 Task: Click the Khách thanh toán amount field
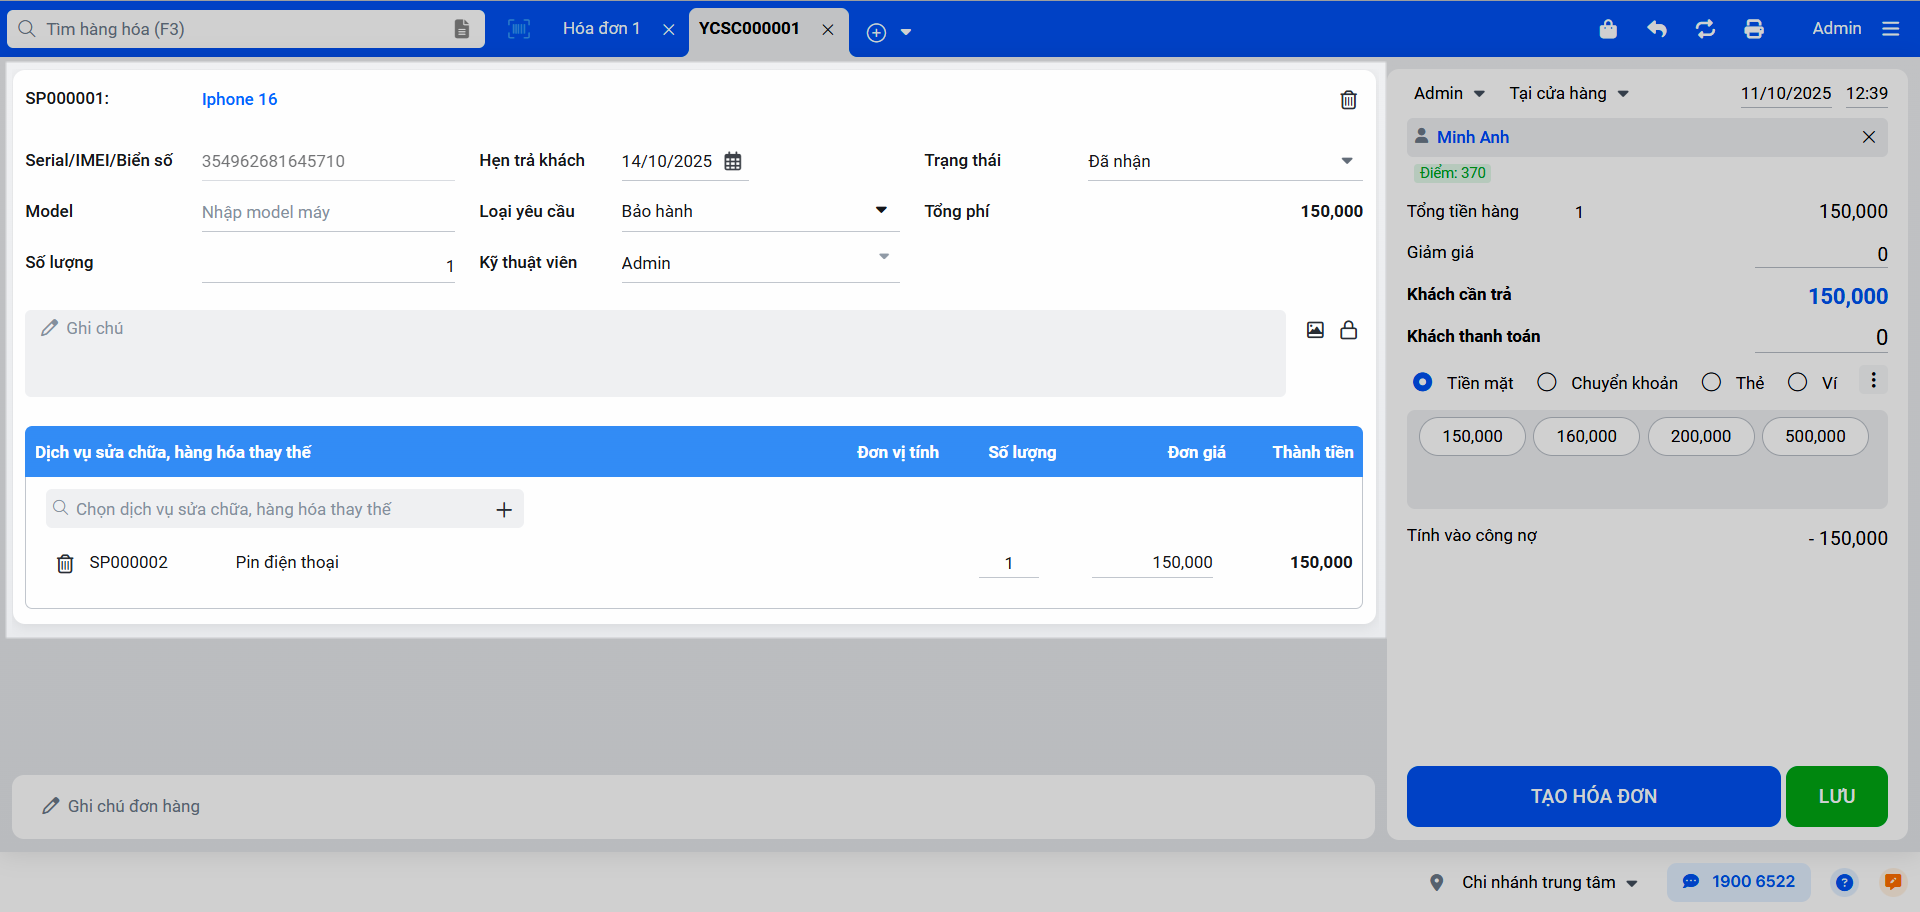point(1821,337)
